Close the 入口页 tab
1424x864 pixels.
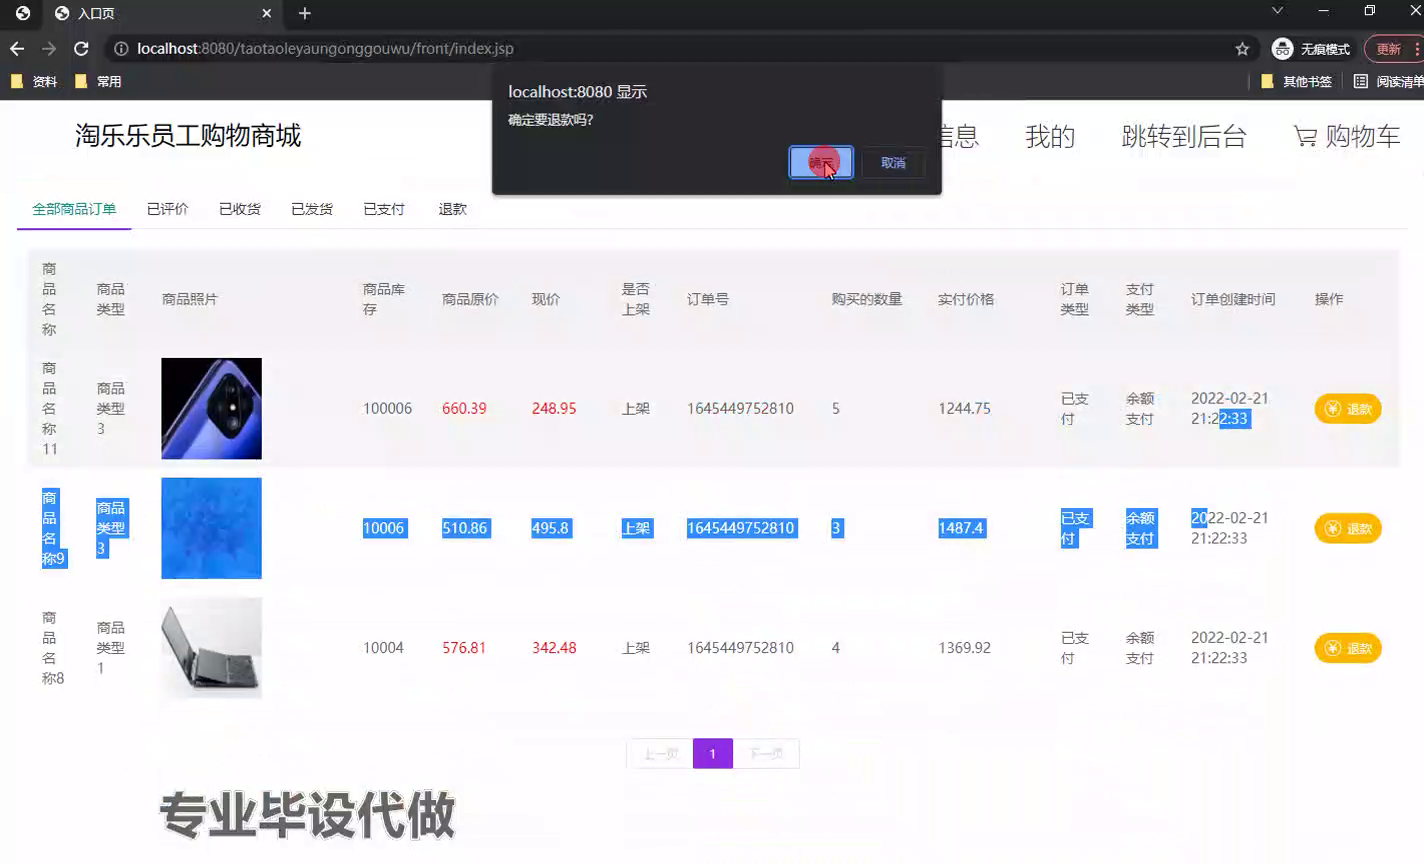point(266,13)
